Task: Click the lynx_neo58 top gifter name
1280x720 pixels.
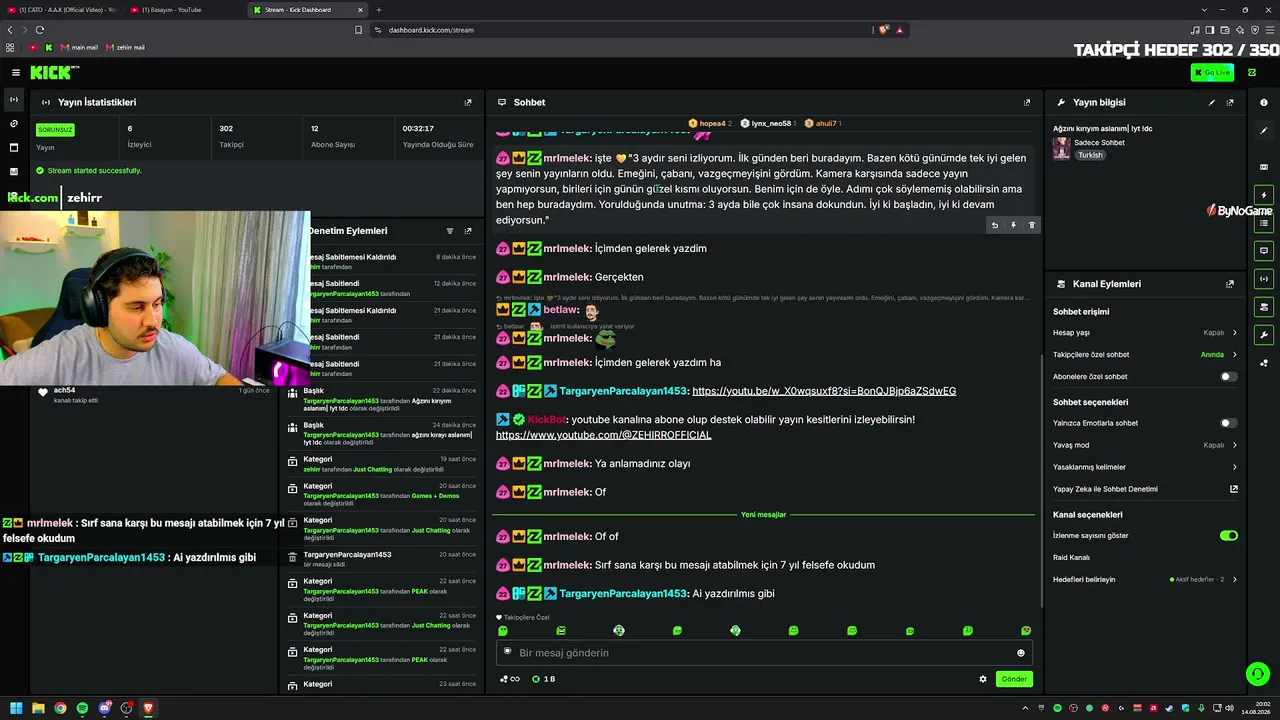Action: click(771, 123)
